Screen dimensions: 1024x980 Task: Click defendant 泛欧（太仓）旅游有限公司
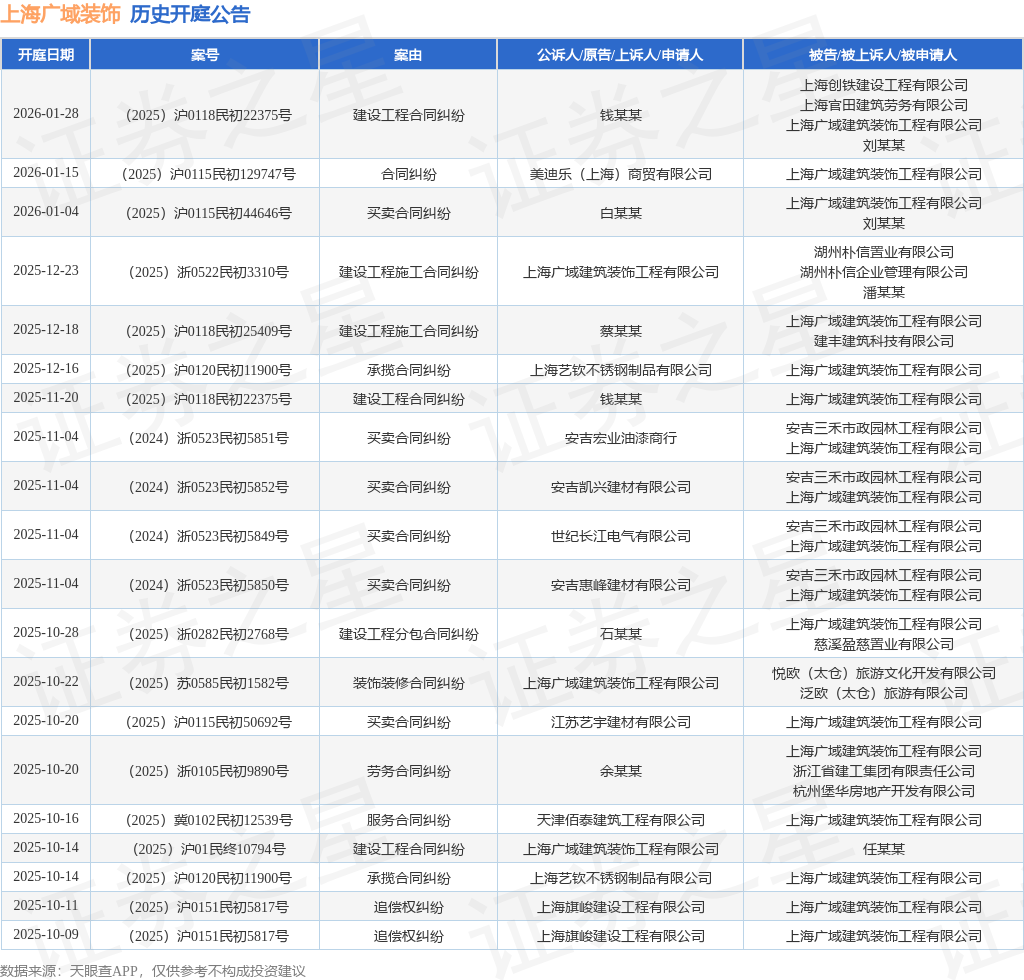pyautogui.click(x=884, y=693)
